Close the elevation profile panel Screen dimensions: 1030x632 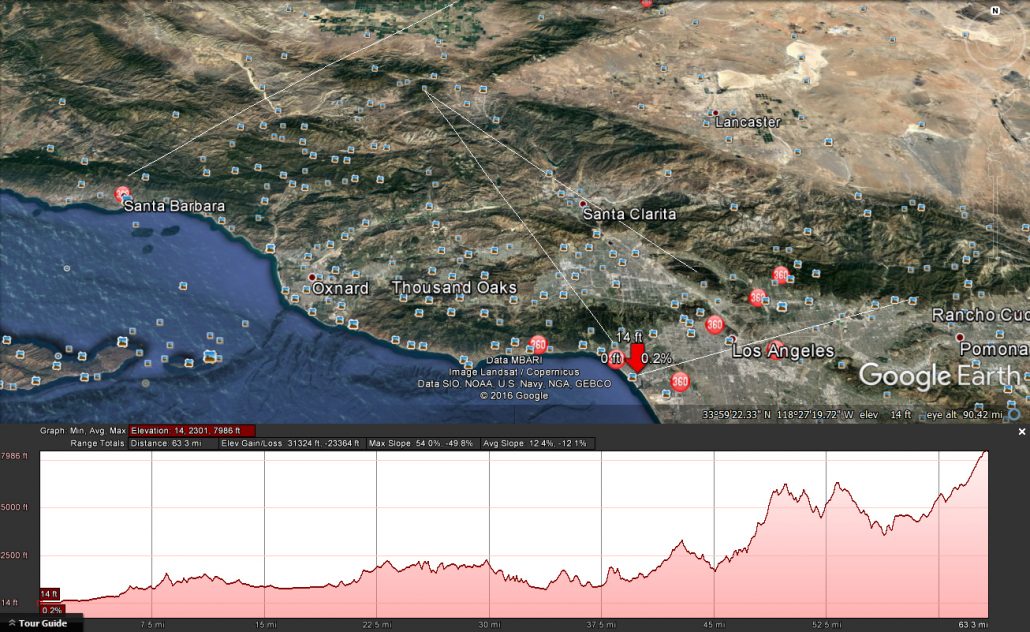pos(1021,432)
